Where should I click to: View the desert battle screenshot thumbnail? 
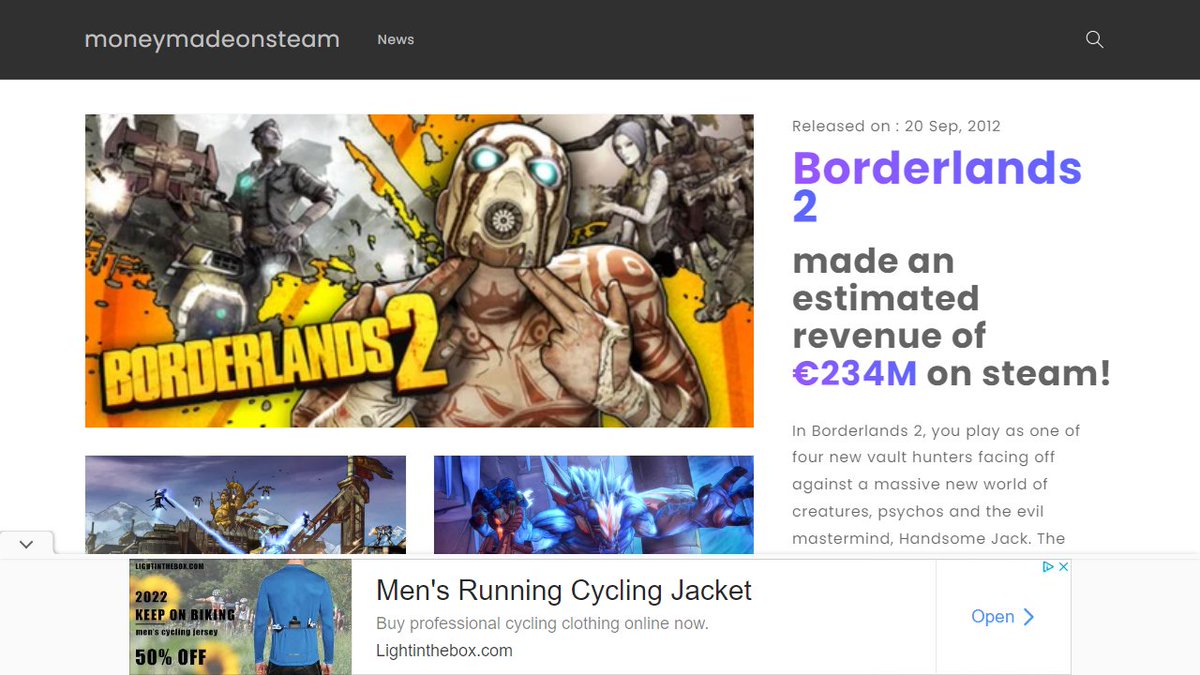pos(245,505)
